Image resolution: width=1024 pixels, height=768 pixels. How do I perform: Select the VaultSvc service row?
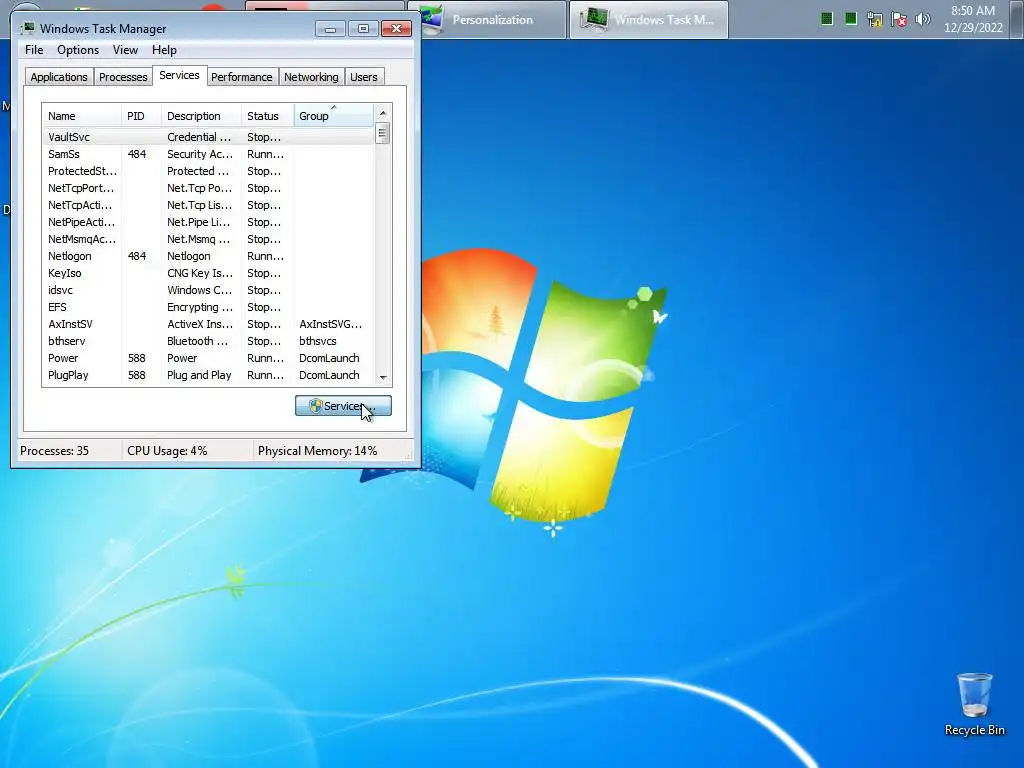tap(208, 137)
